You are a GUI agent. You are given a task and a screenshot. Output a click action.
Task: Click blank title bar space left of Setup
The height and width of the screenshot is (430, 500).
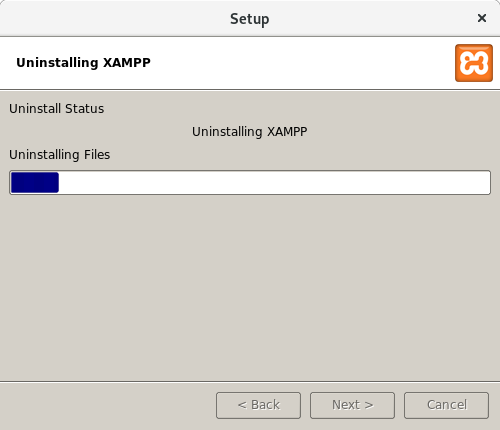tap(113, 18)
